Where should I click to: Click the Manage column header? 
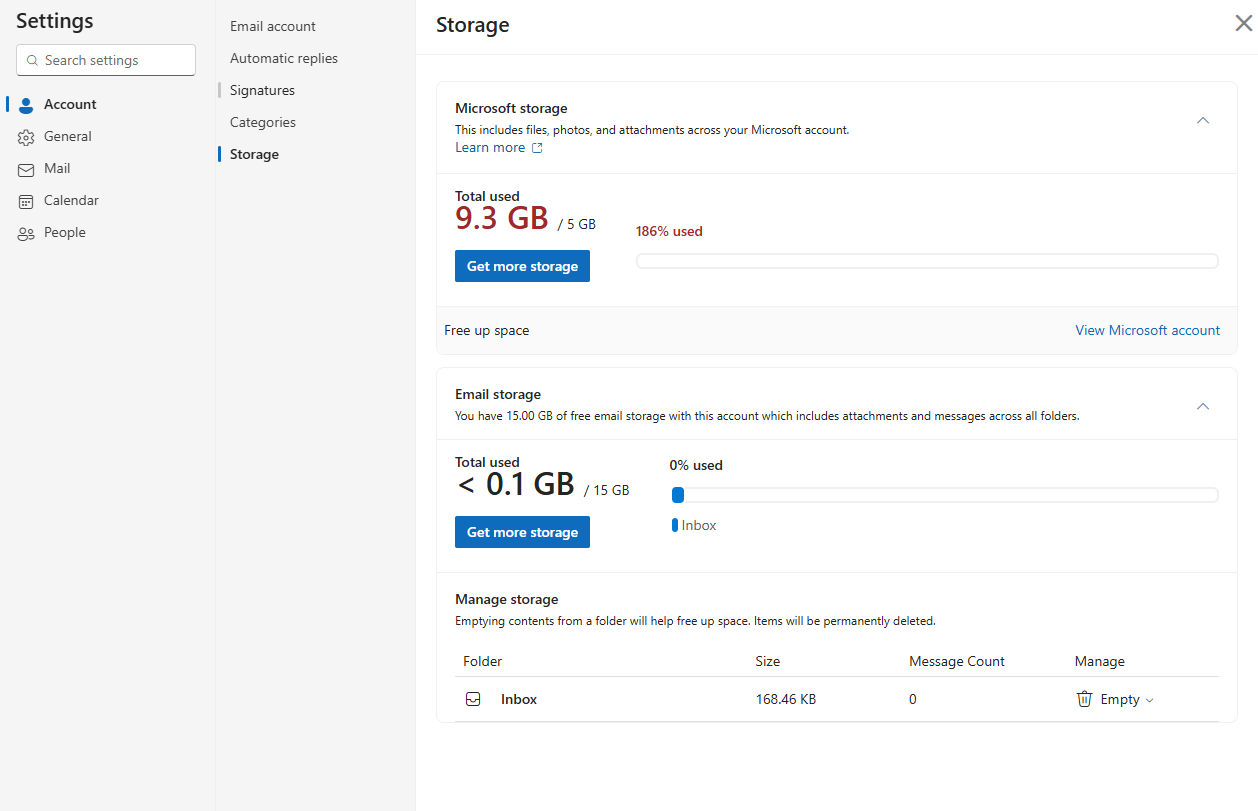tap(1100, 661)
